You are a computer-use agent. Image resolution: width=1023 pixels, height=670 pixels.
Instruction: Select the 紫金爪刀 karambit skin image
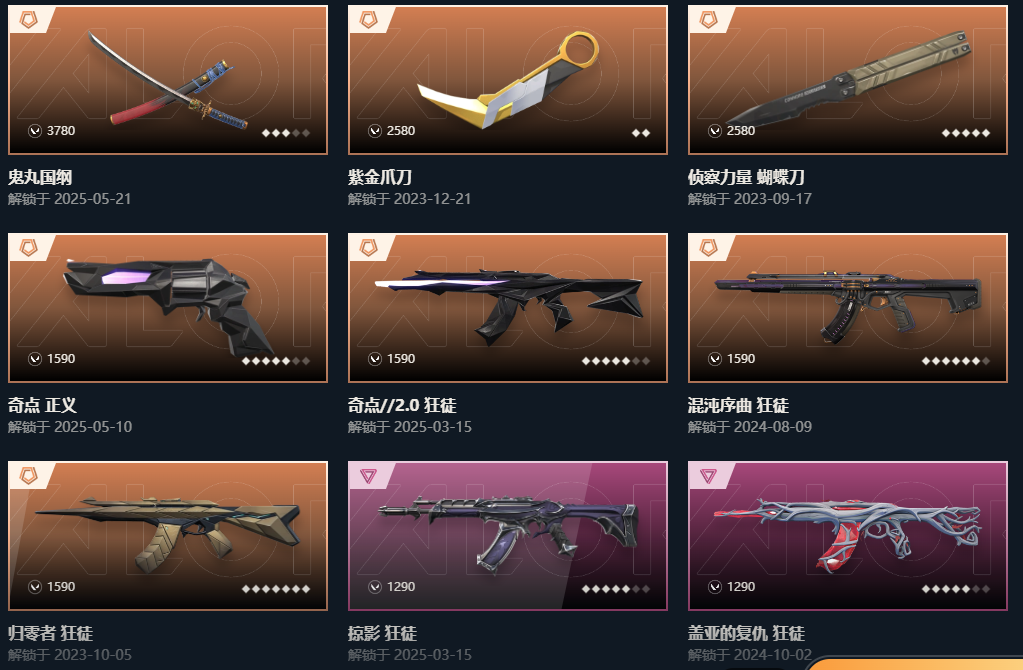click(x=508, y=80)
